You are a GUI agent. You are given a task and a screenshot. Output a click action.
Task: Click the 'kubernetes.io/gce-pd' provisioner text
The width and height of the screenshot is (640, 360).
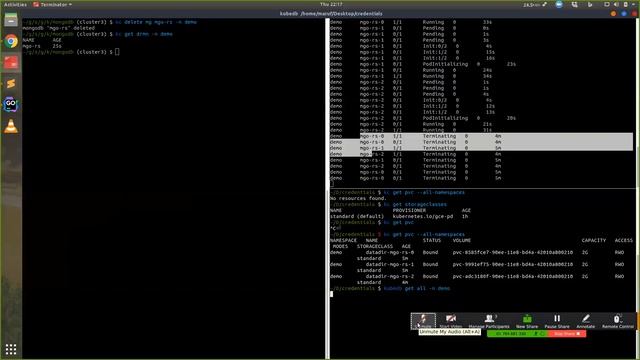pos(422,216)
